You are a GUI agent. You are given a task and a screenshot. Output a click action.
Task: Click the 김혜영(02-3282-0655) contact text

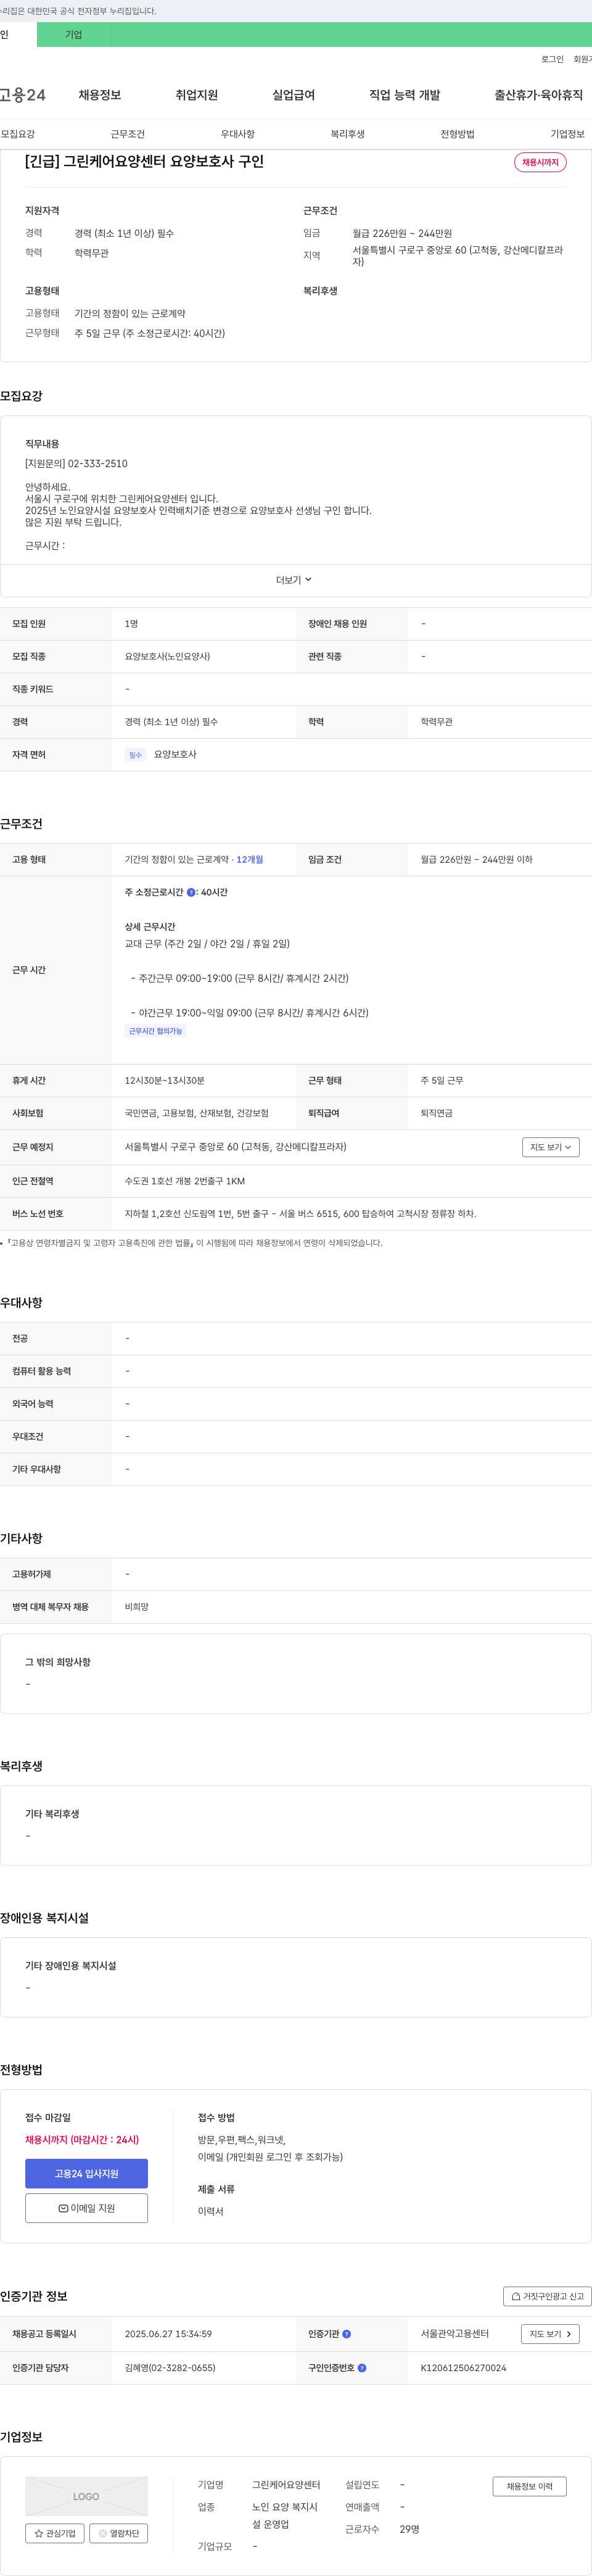click(170, 2368)
